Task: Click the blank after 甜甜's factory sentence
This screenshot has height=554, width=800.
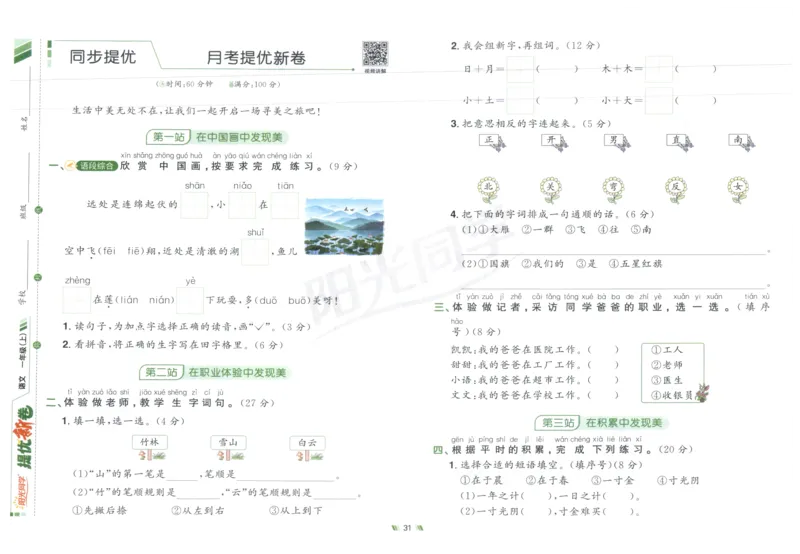Action: pyautogui.click(x=603, y=365)
